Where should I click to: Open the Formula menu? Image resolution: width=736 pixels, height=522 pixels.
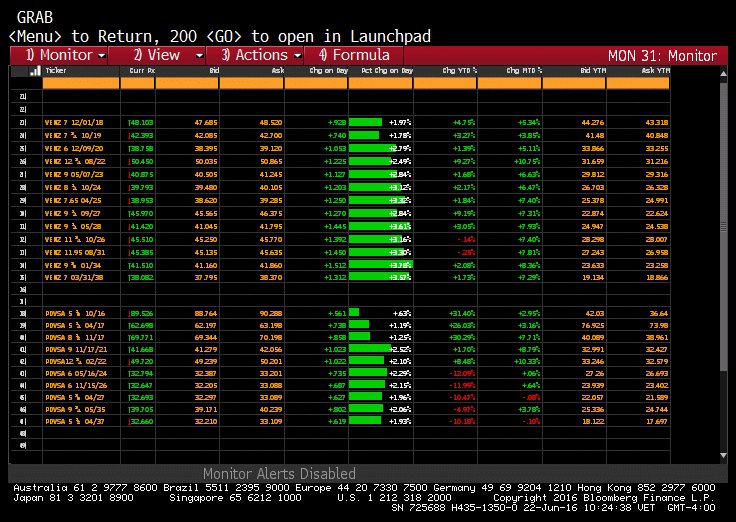click(354, 55)
